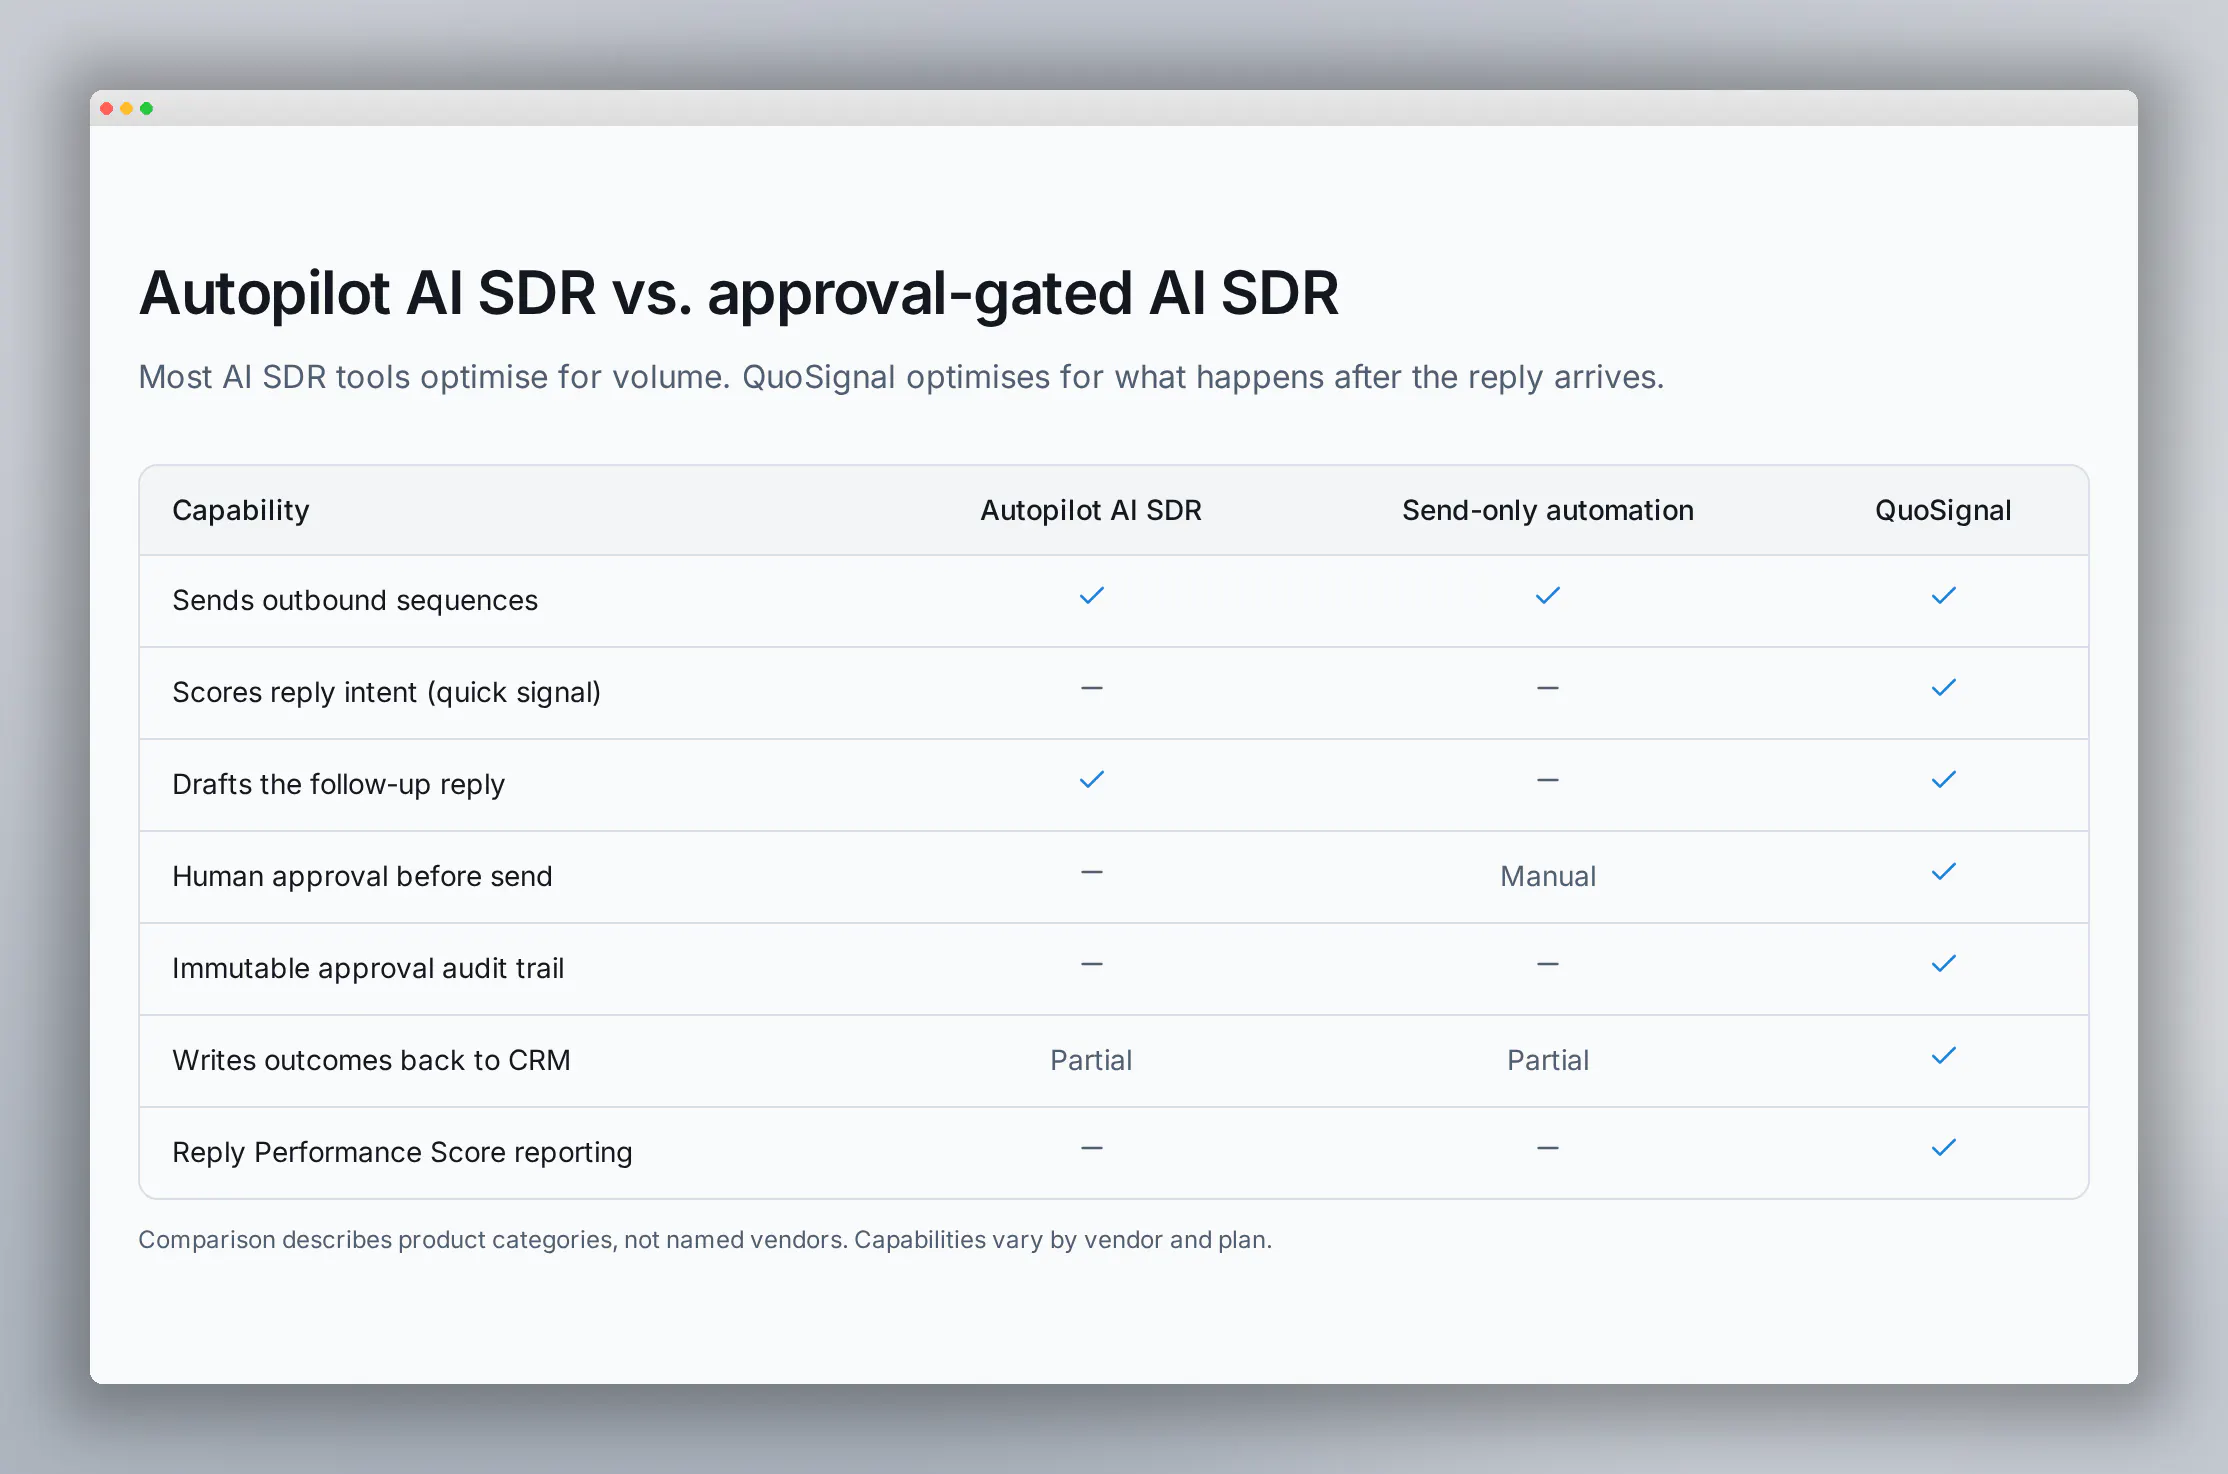
Task: Click the Send-only dash for Drafts the follow-up reply
Action: [x=1547, y=780]
